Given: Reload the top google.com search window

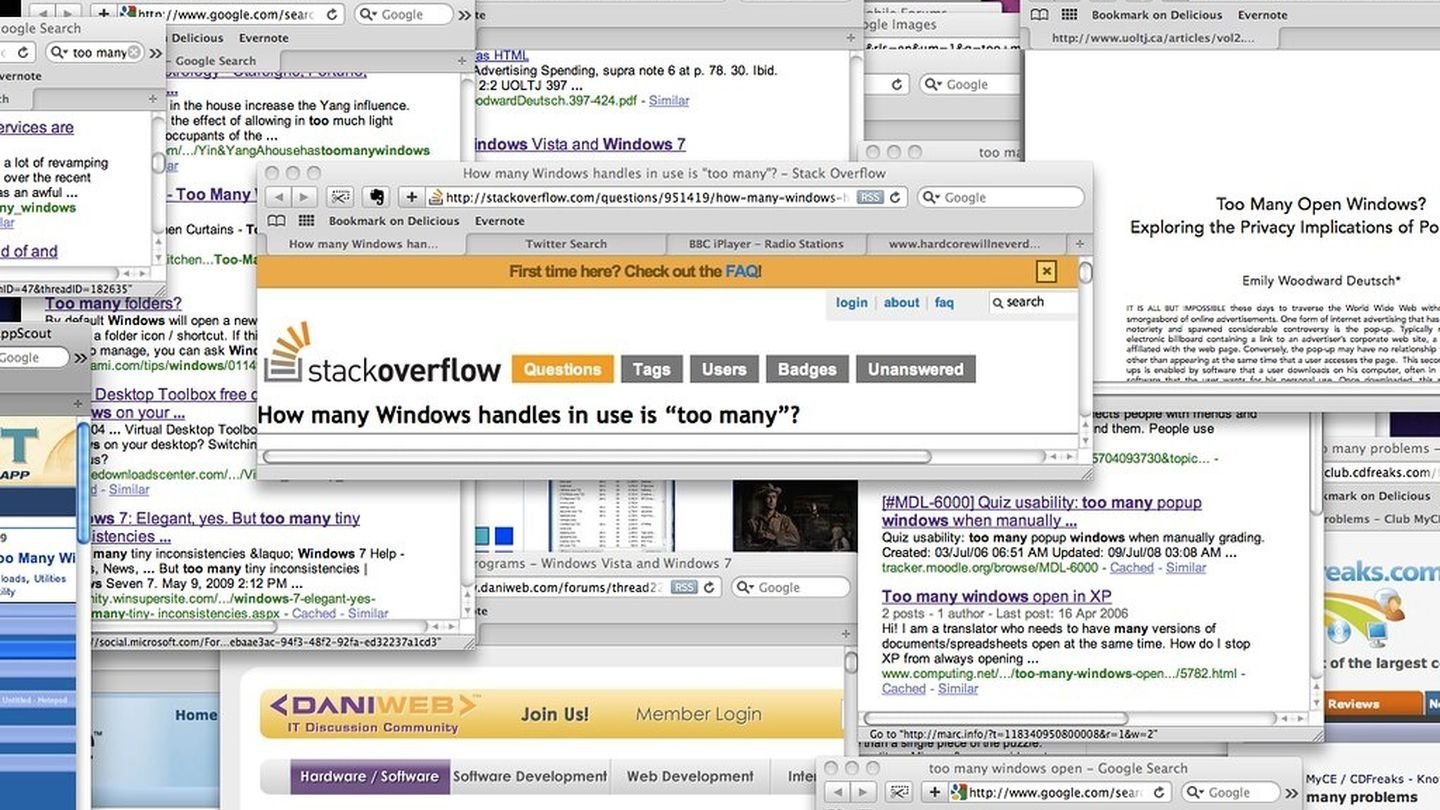Looking at the screenshot, I should pos(333,14).
